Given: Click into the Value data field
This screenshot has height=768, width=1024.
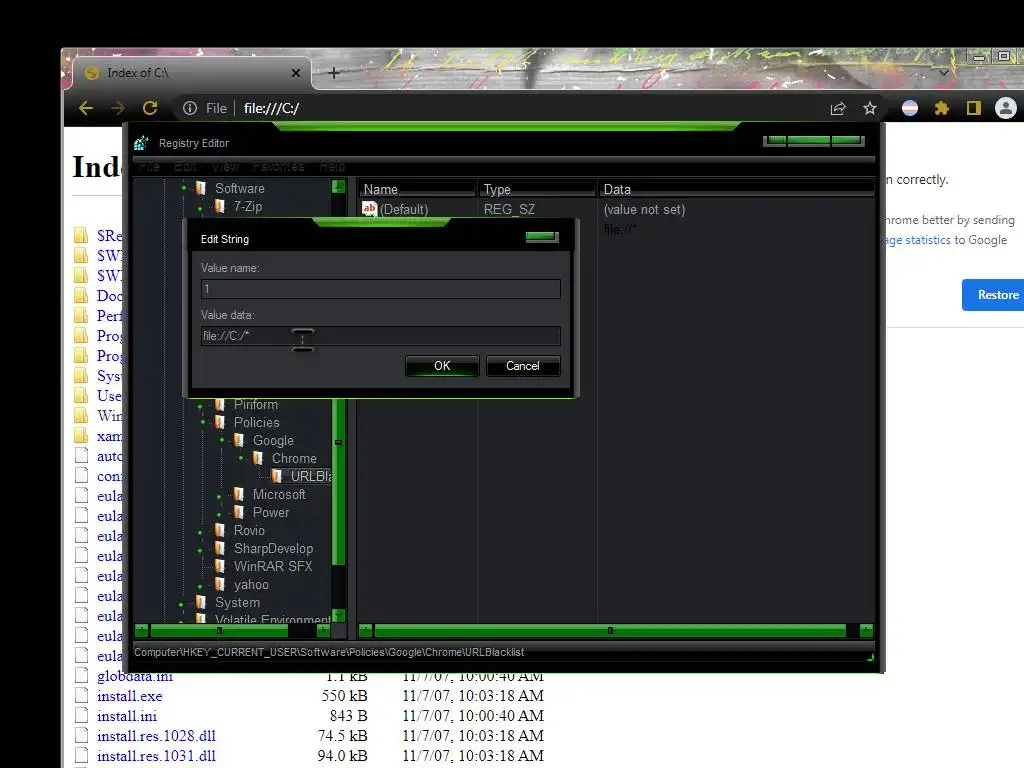Looking at the screenshot, I should [381, 336].
